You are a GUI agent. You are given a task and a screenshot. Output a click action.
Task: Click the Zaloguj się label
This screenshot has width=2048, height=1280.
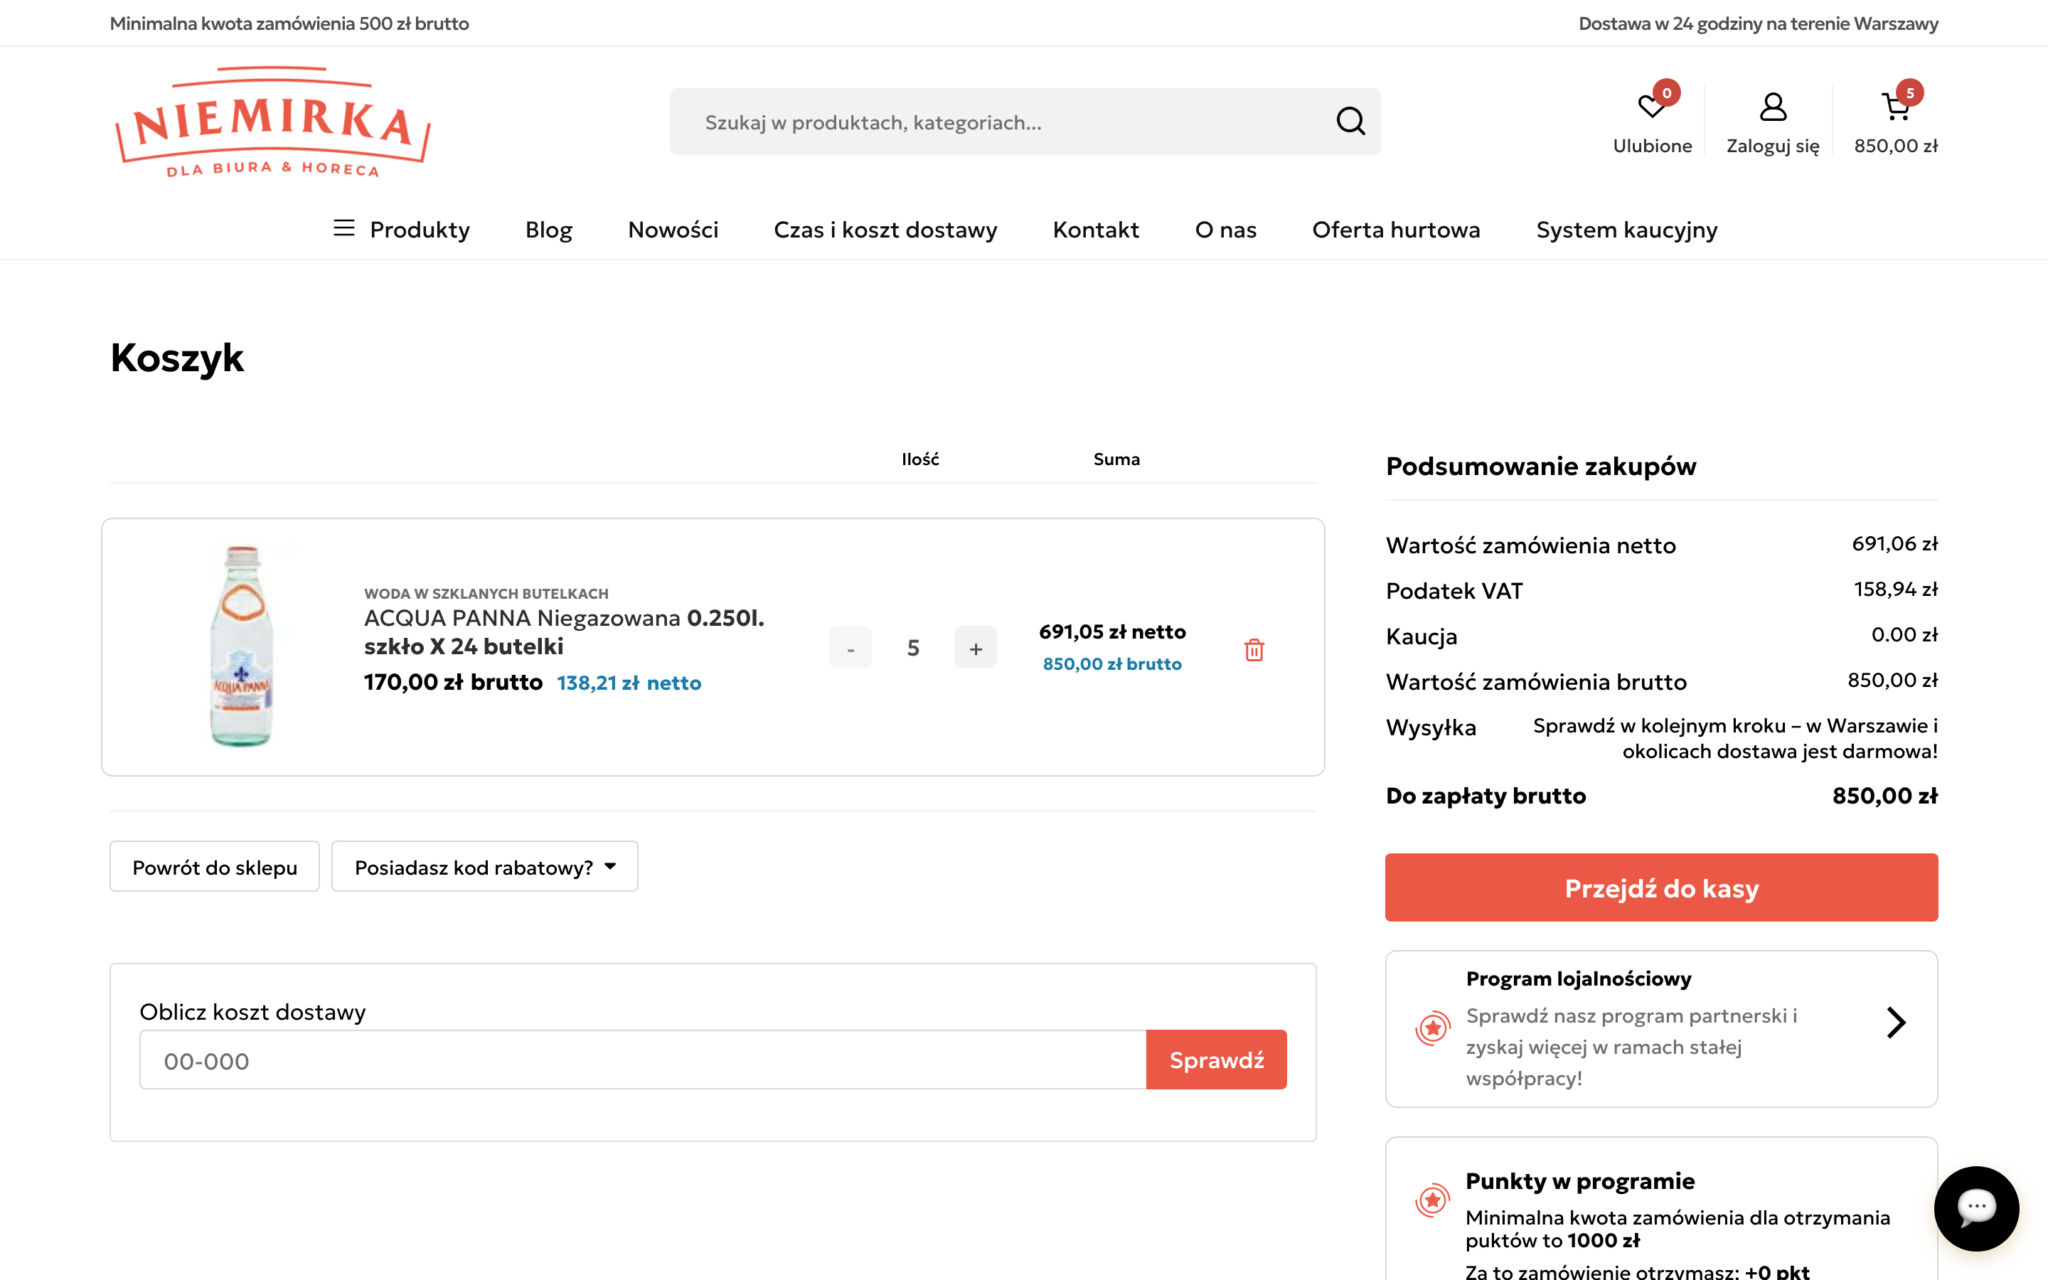pyautogui.click(x=1772, y=146)
